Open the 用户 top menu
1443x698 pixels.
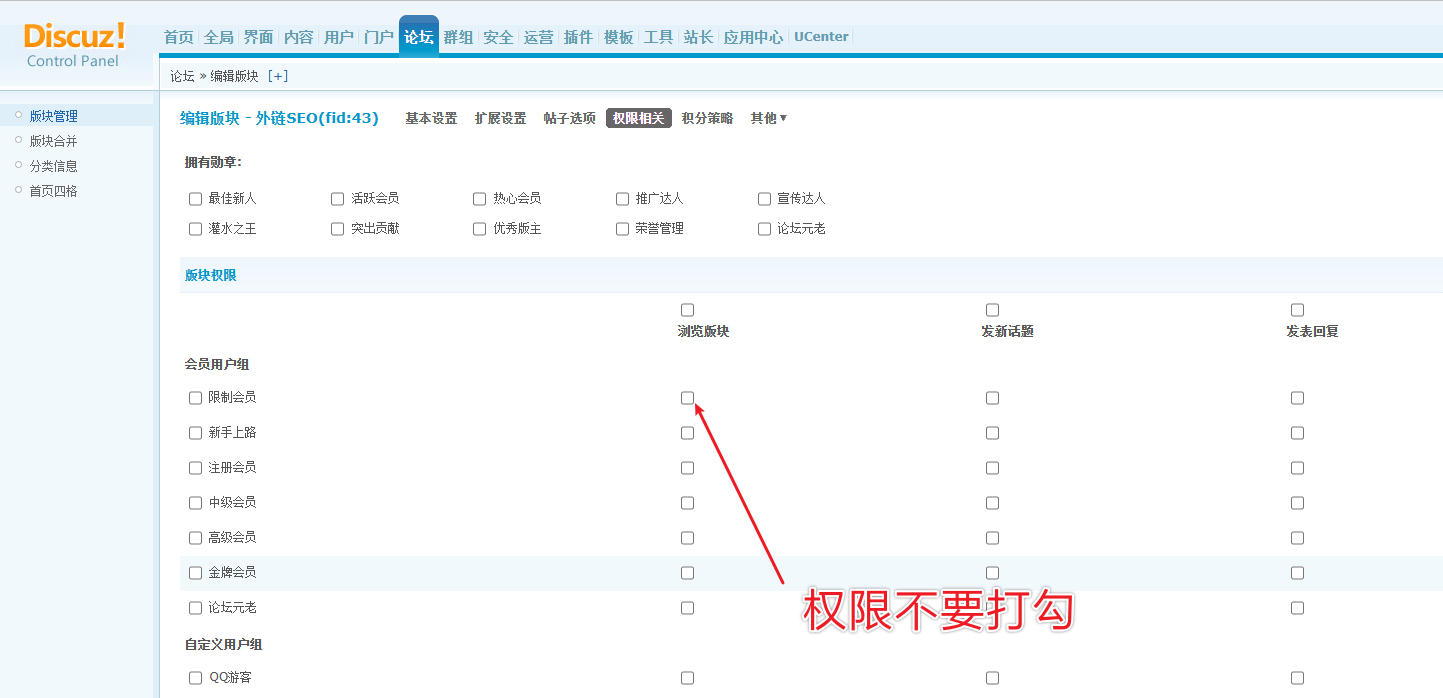[339, 37]
